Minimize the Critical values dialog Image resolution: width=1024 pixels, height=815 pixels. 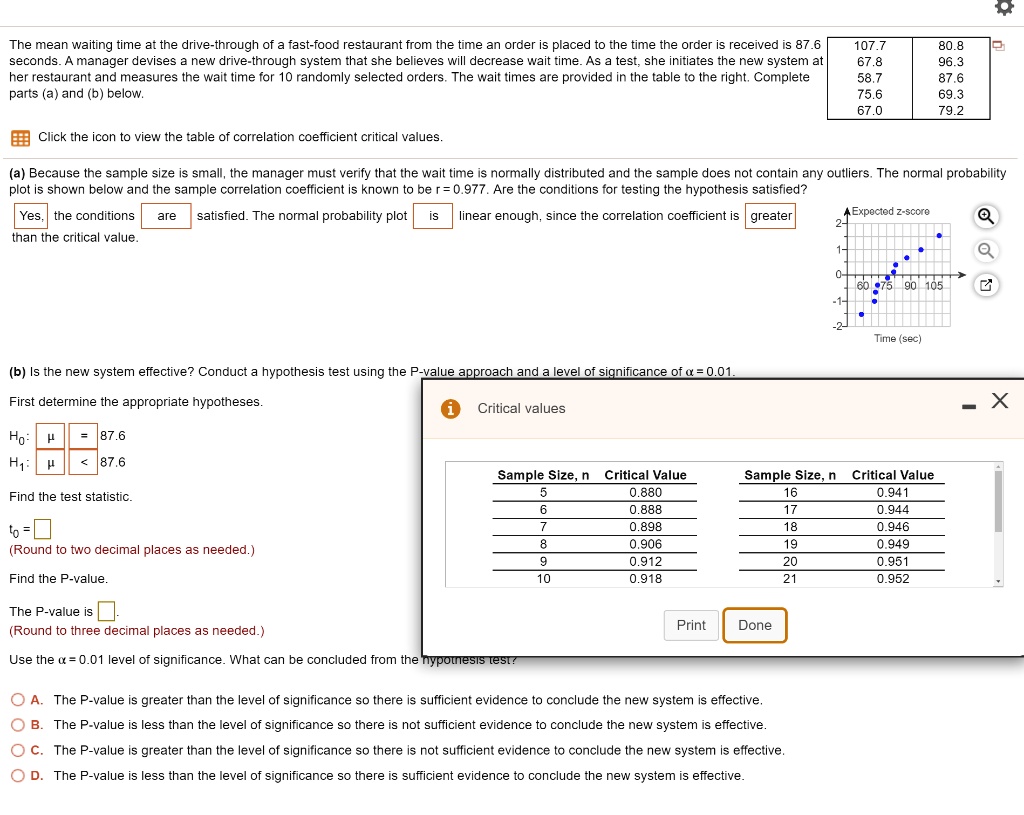[968, 407]
